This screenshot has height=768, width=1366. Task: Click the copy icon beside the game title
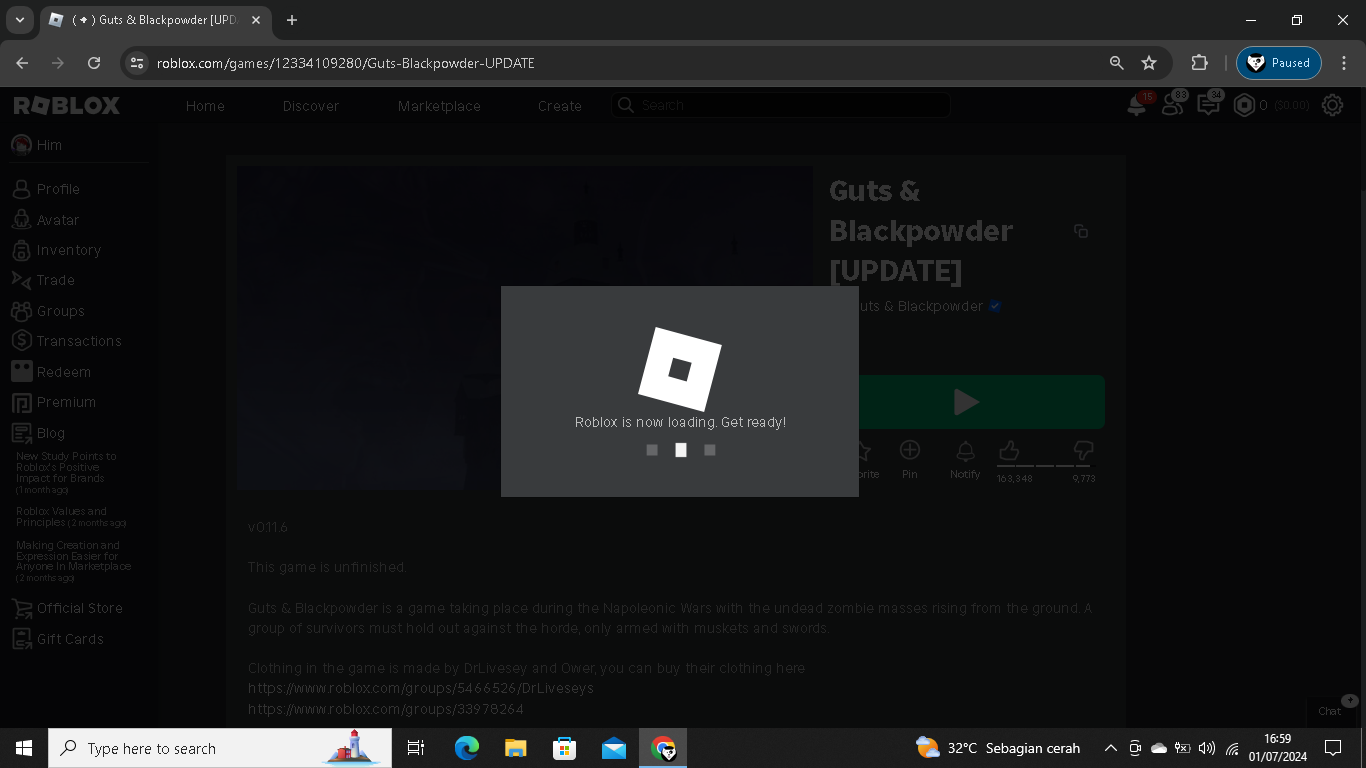click(1081, 231)
